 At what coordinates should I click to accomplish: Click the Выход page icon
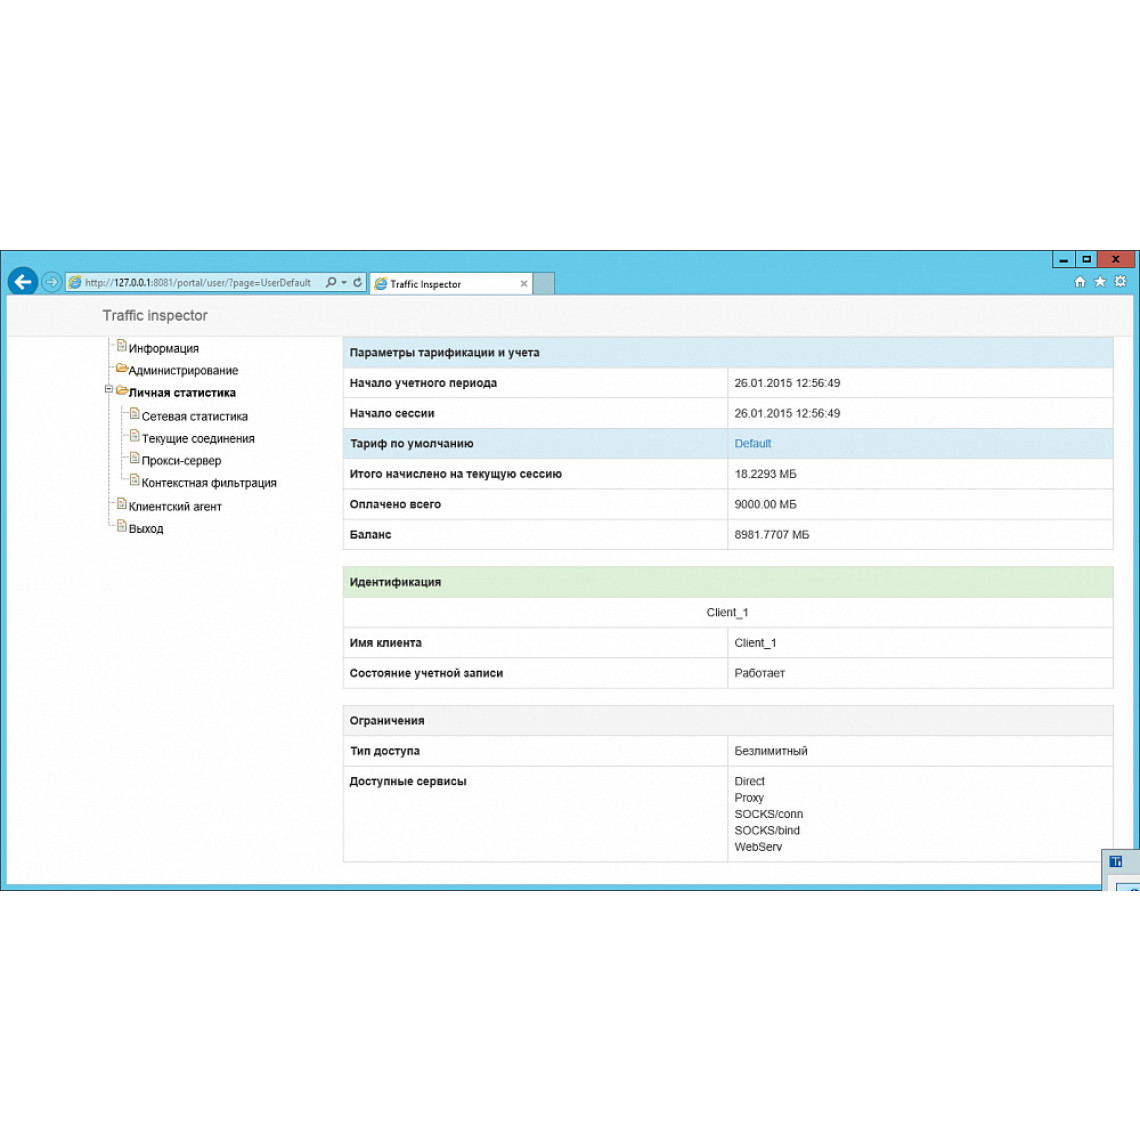(121, 526)
